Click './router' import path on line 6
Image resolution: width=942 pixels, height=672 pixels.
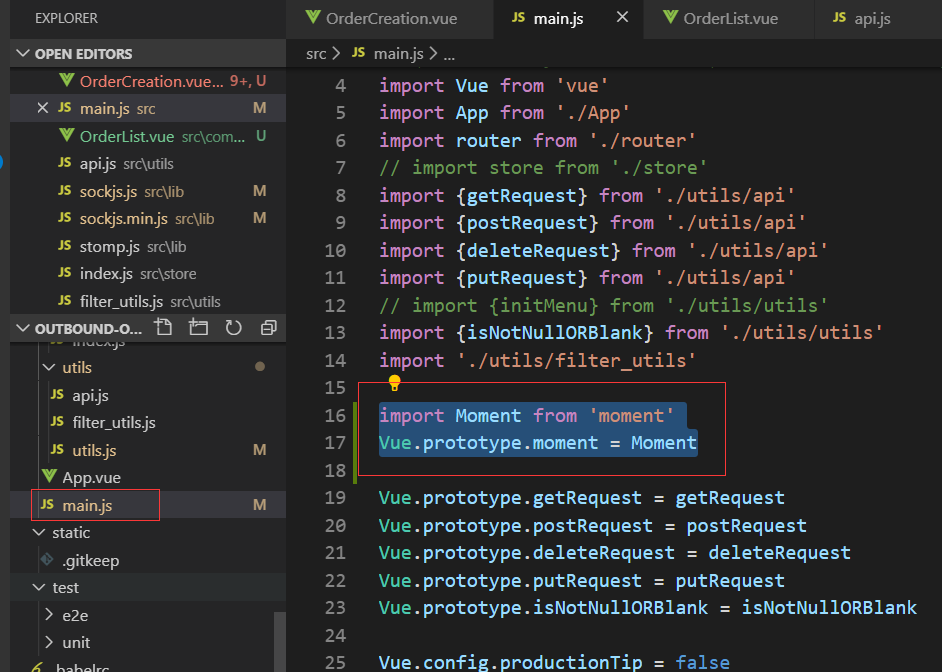tap(642, 141)
